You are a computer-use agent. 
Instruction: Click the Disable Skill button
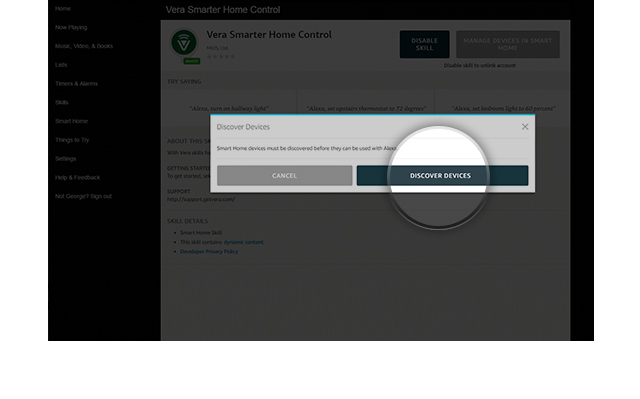424,44
